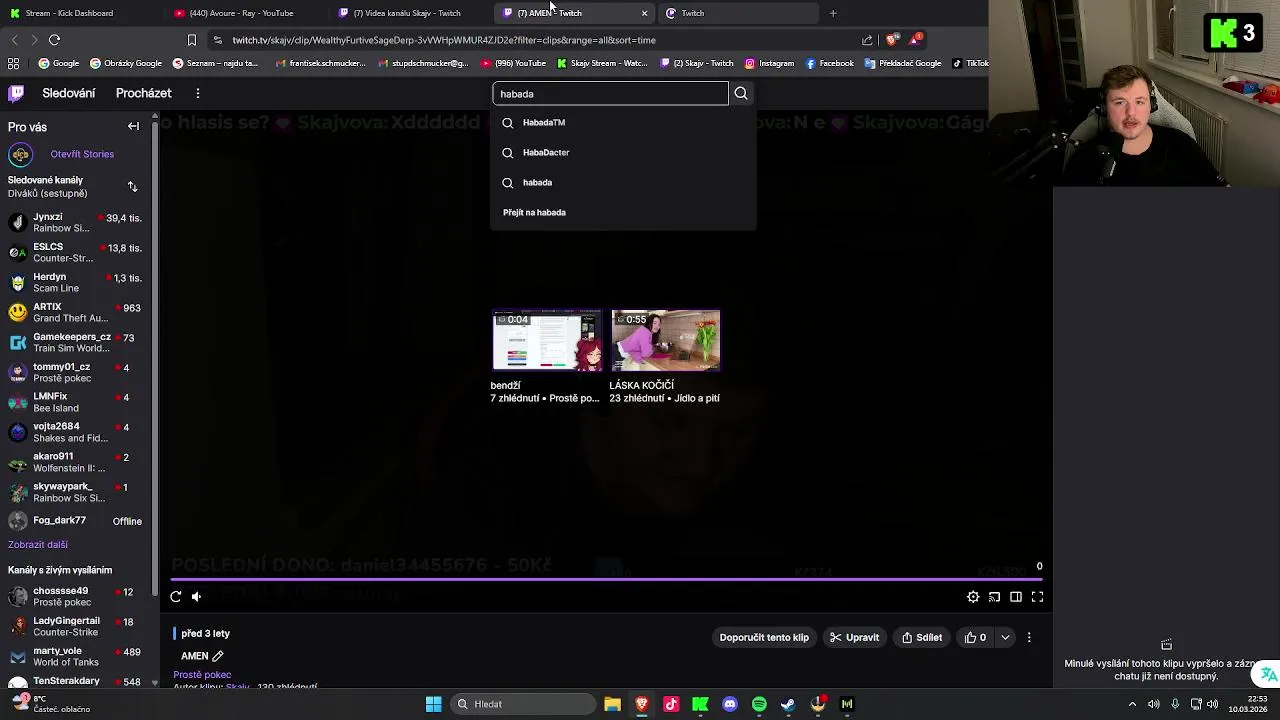
Task: Open File Explorer from taskbar
Action: [x=612, y=704]
